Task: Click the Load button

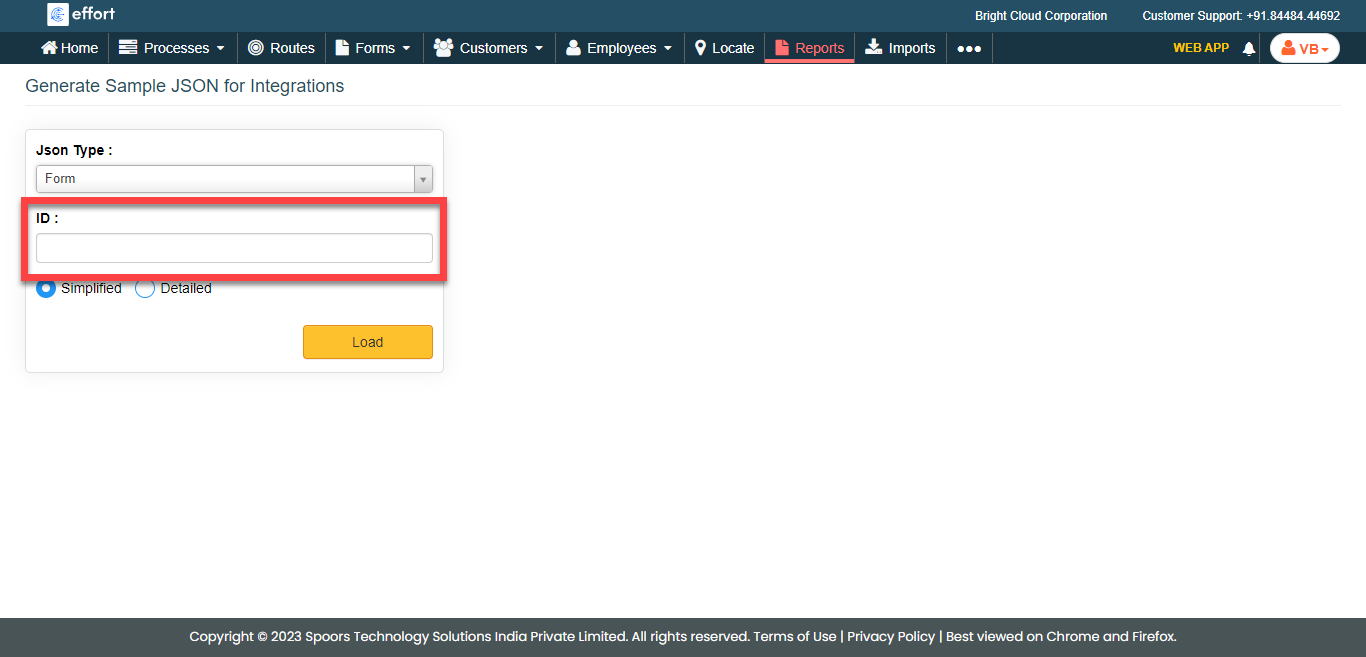Action: coord(367,342)
